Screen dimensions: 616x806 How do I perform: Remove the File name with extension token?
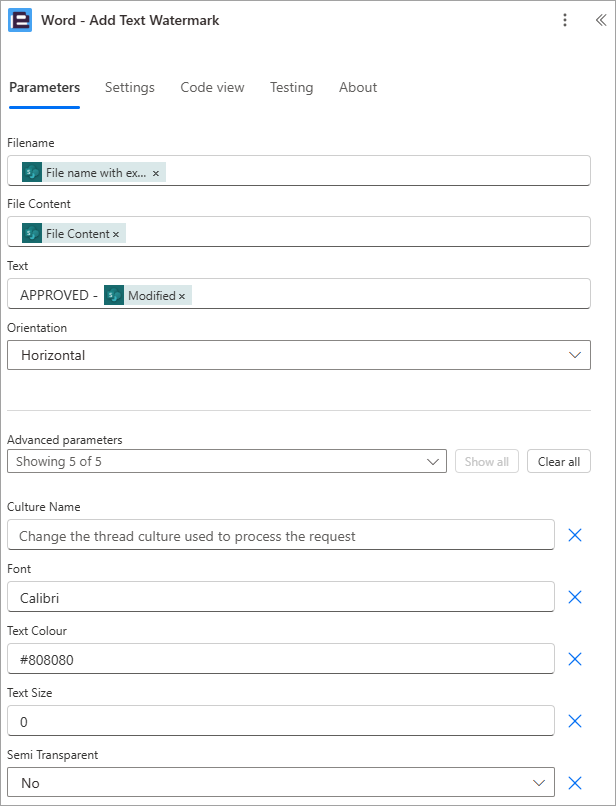tap(156, 173)
